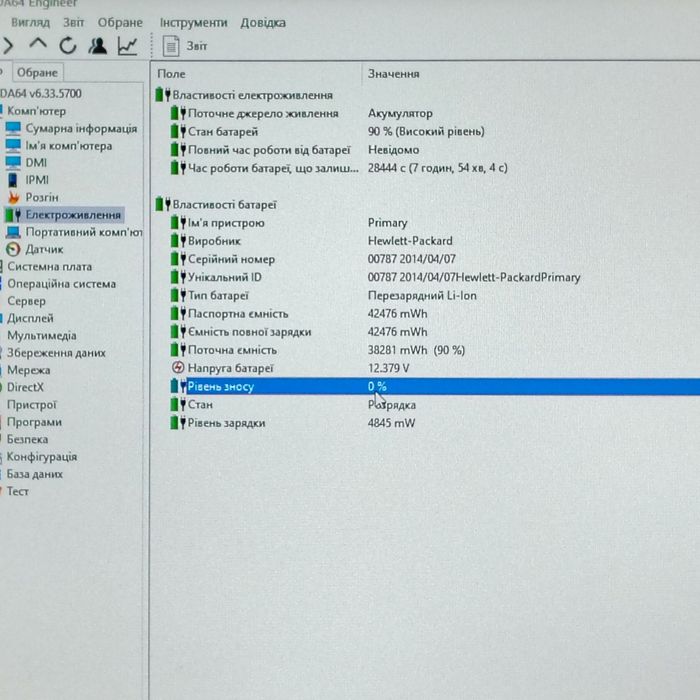Select the Поточне джерело живлення row
This screenshot has width=700, height=700.
point(427,113)
